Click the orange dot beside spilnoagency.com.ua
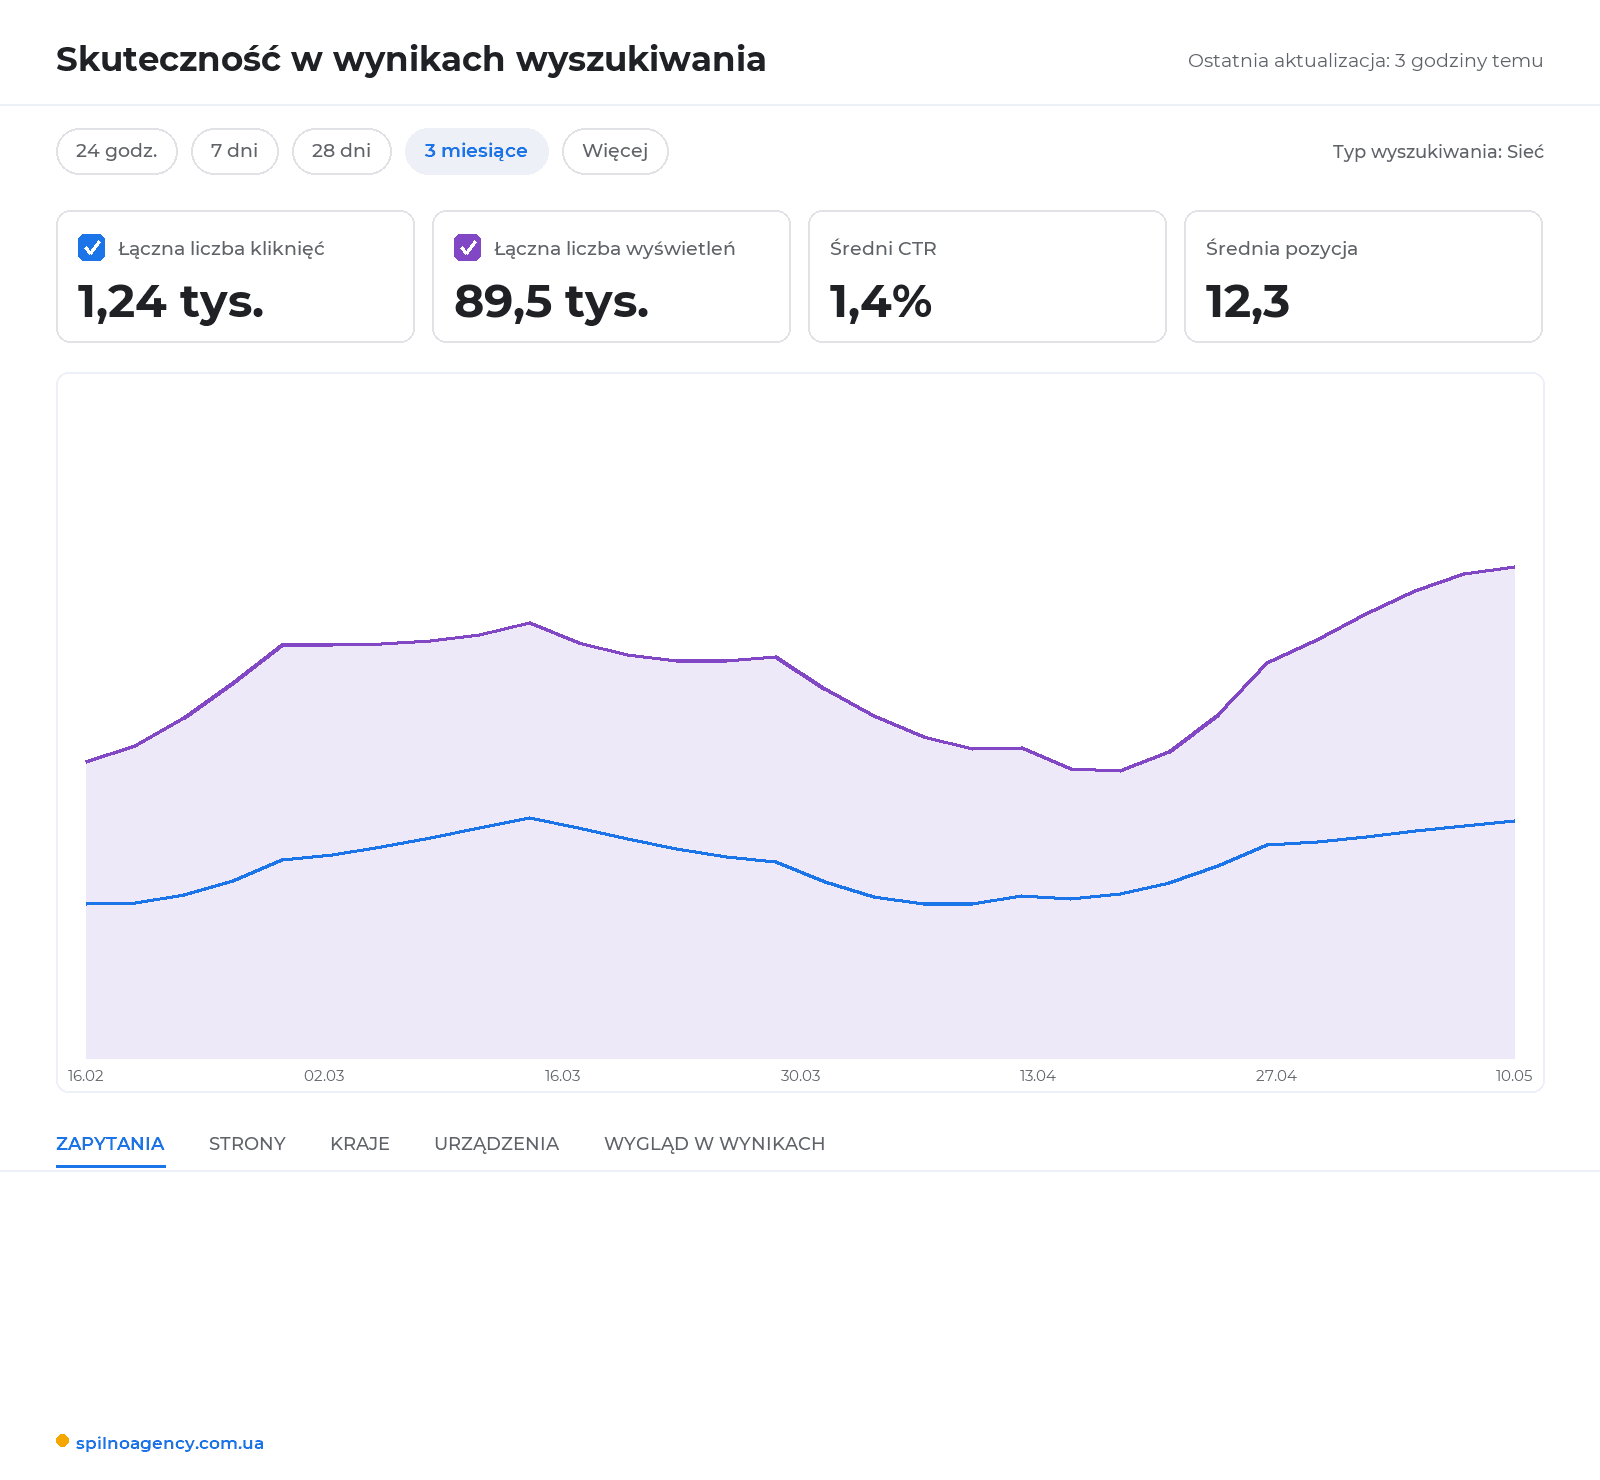 (62, 1441)
